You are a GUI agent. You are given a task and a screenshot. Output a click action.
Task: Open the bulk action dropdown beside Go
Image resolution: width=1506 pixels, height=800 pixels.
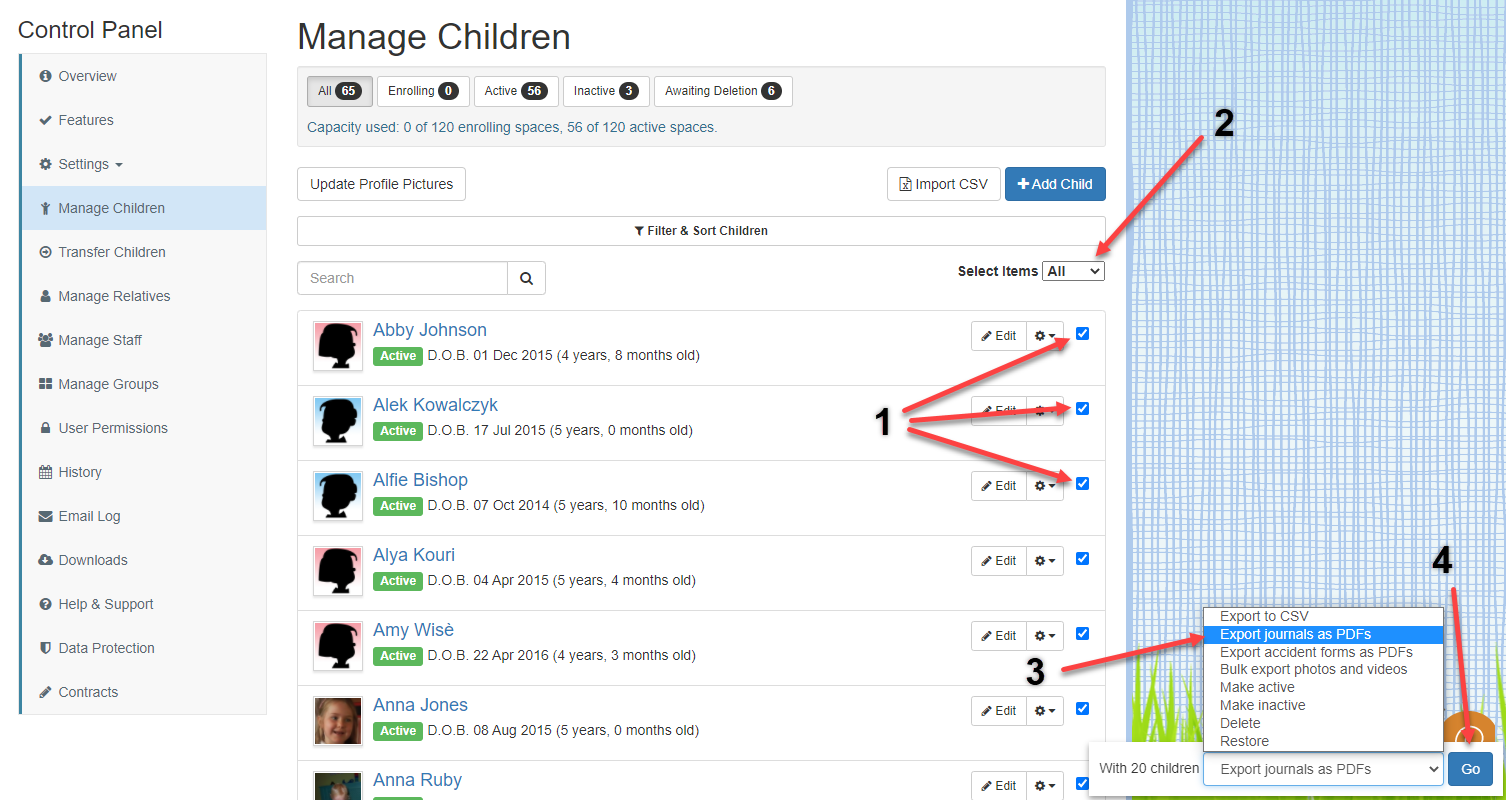point(1322,769)
